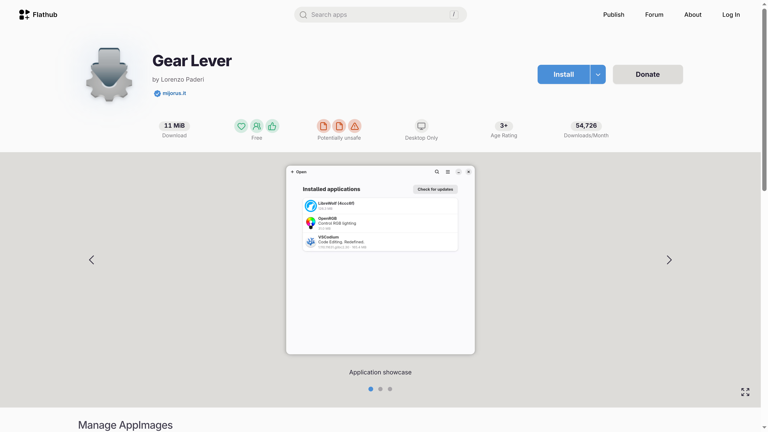Click the Desktop Only monitor icon

(421, 126)
